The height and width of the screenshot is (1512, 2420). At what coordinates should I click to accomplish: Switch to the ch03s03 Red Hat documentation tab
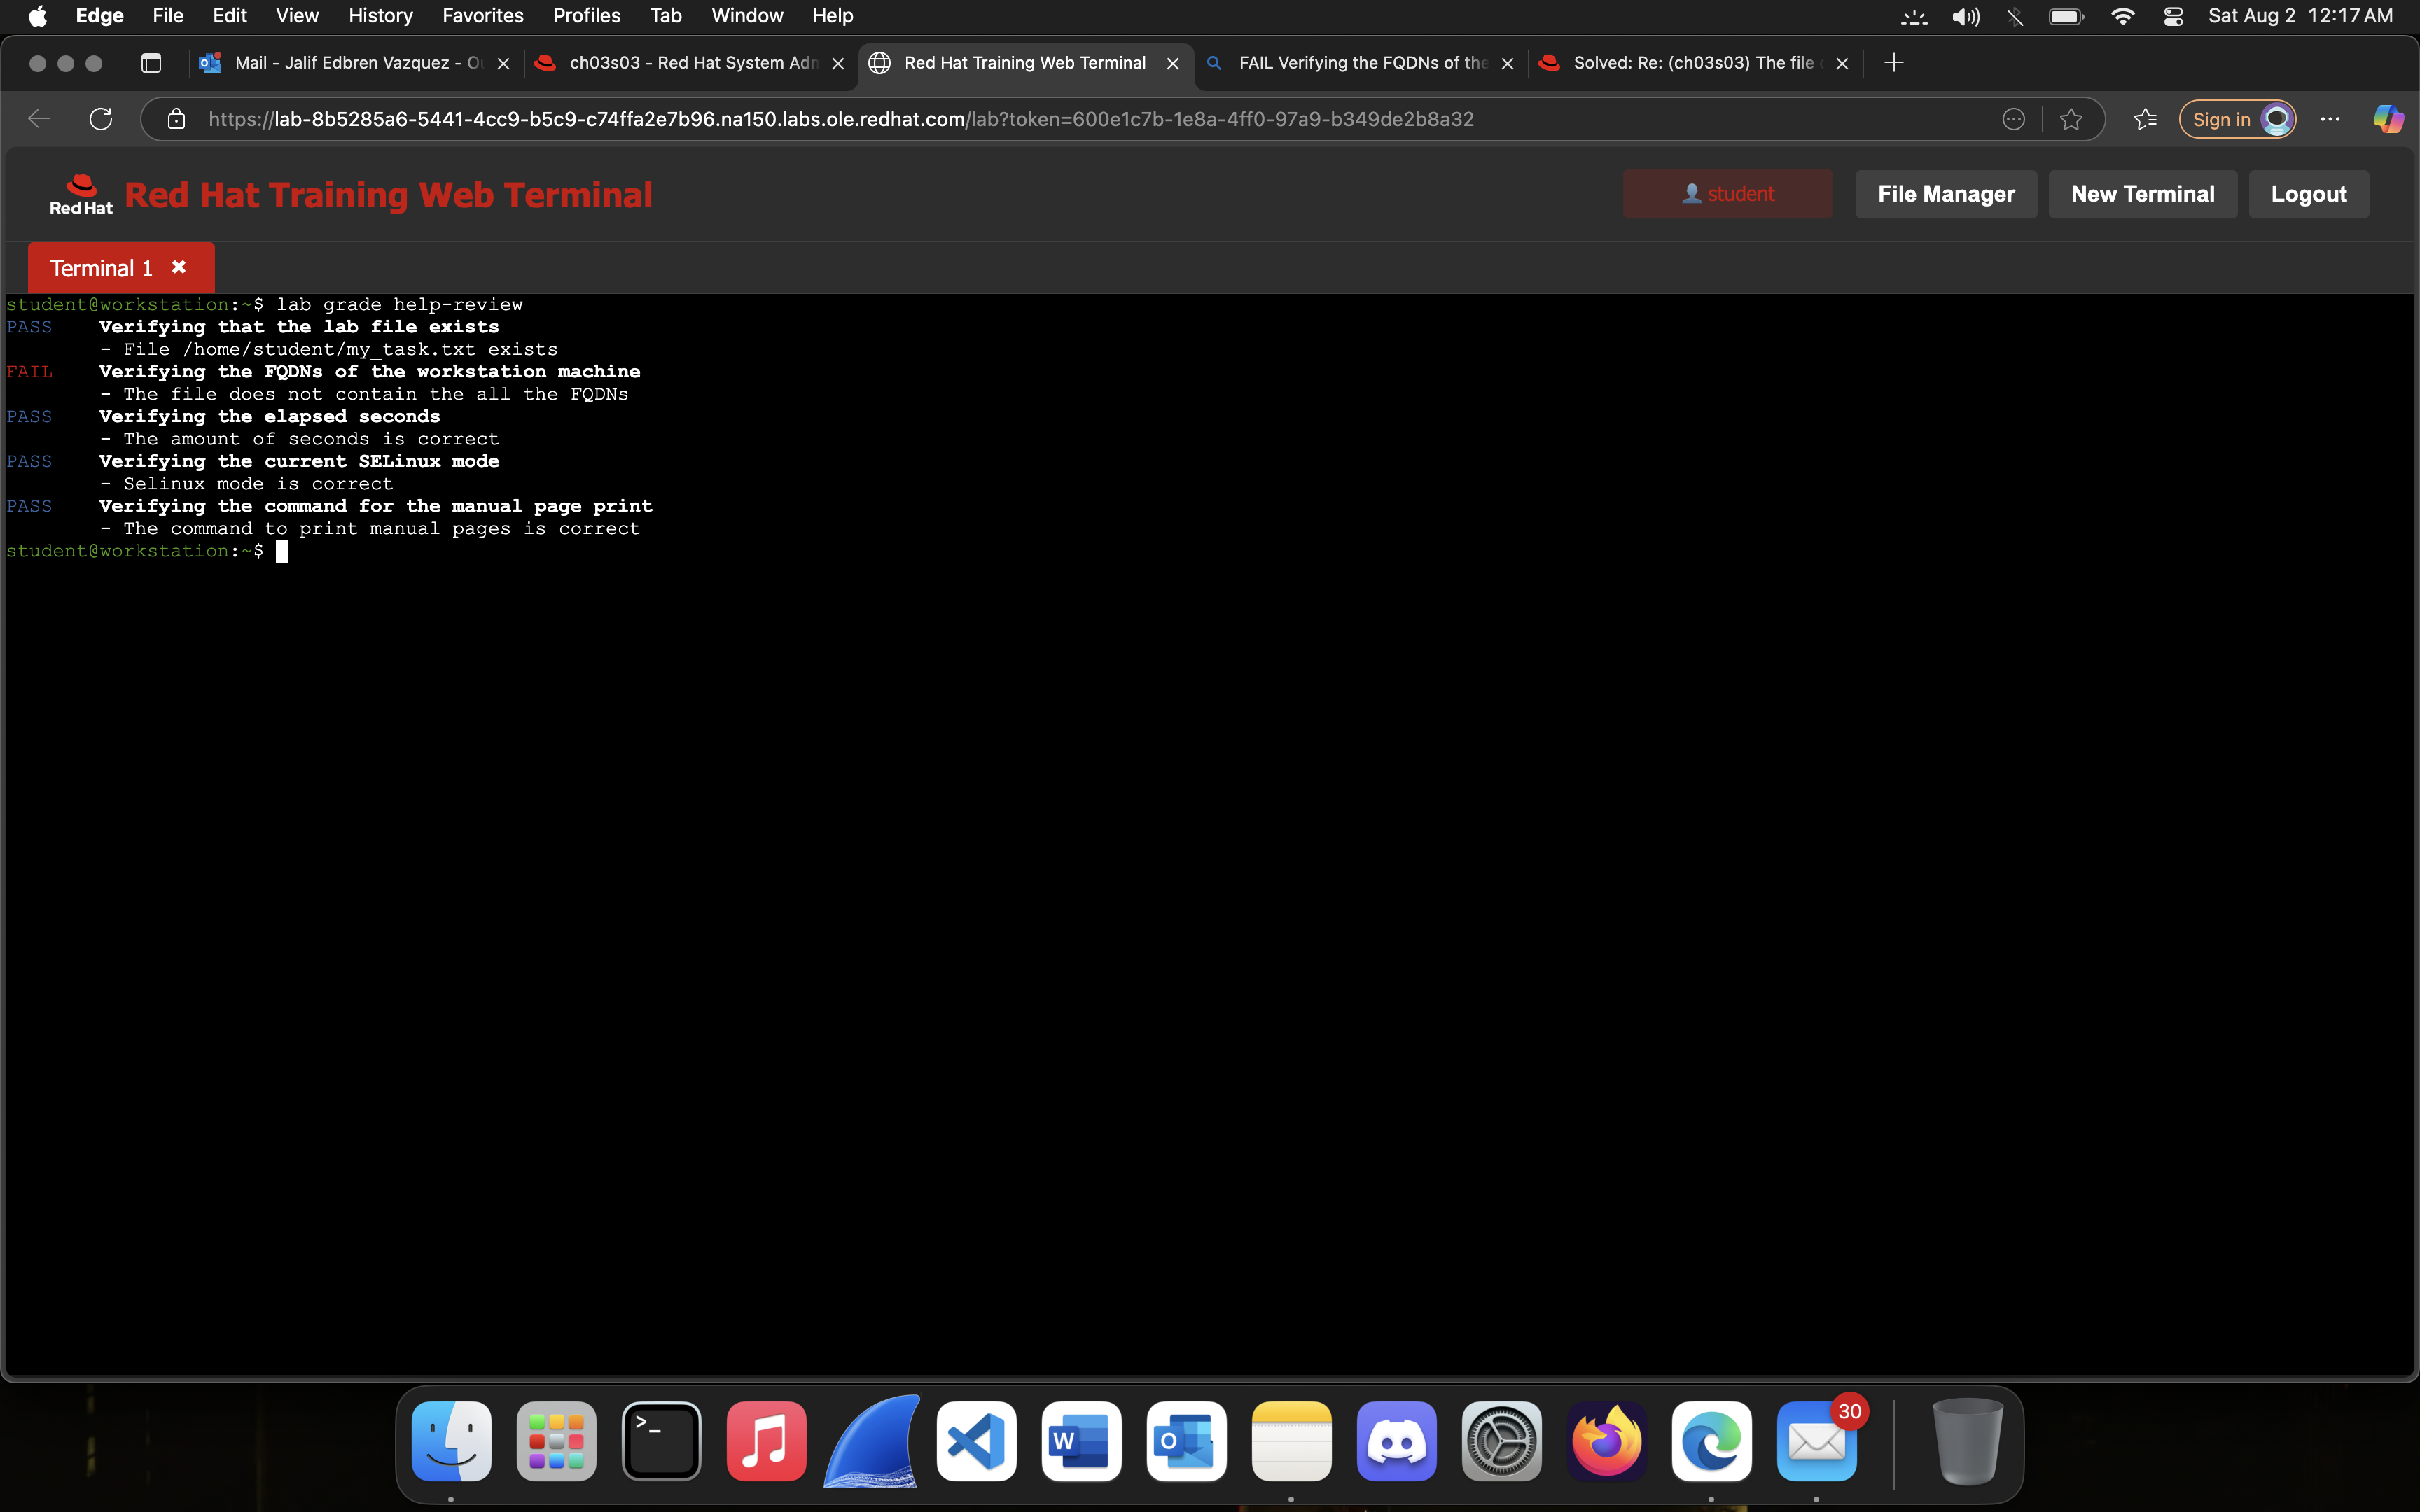tap(688, 62)
